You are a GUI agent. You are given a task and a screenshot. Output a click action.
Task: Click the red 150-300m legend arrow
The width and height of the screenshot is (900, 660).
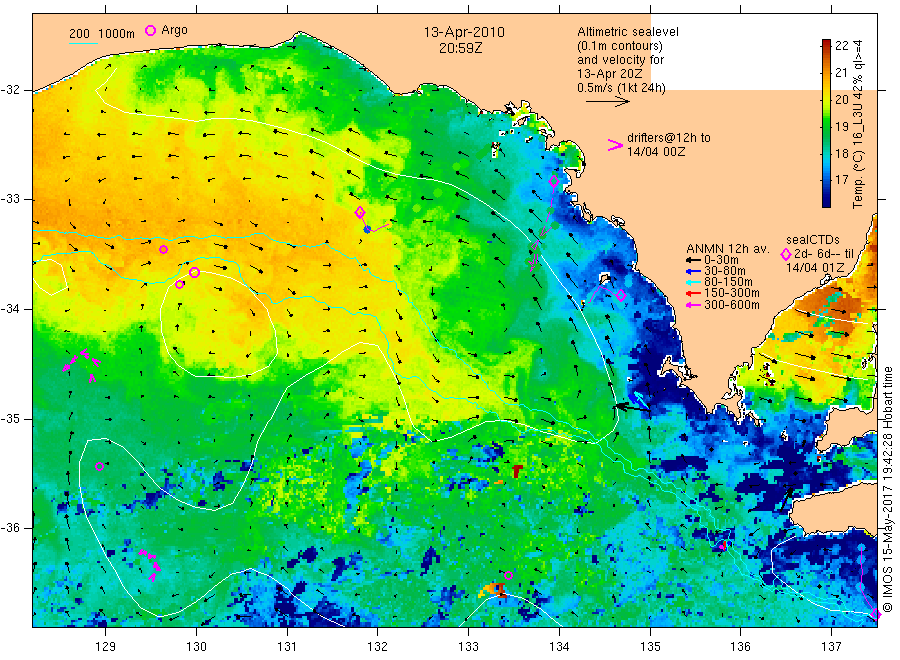693,293
